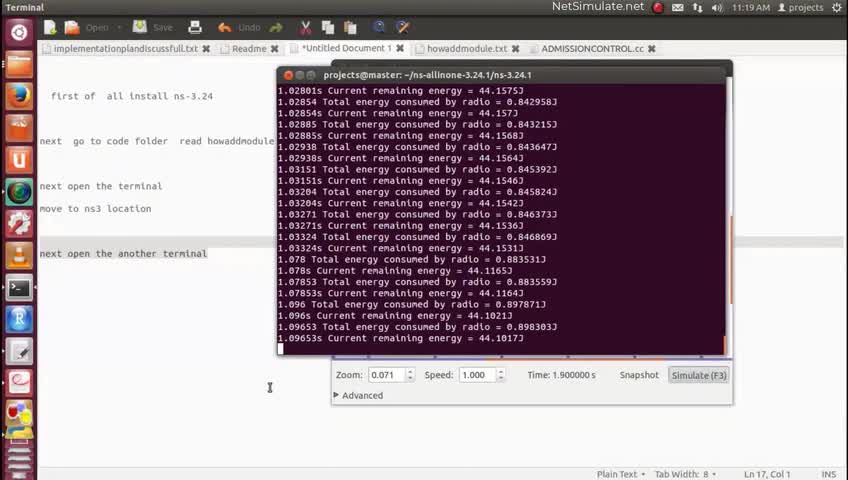Open the Find search tool
The width and height of the screenshot is (848, 480).
coord(379,27)
